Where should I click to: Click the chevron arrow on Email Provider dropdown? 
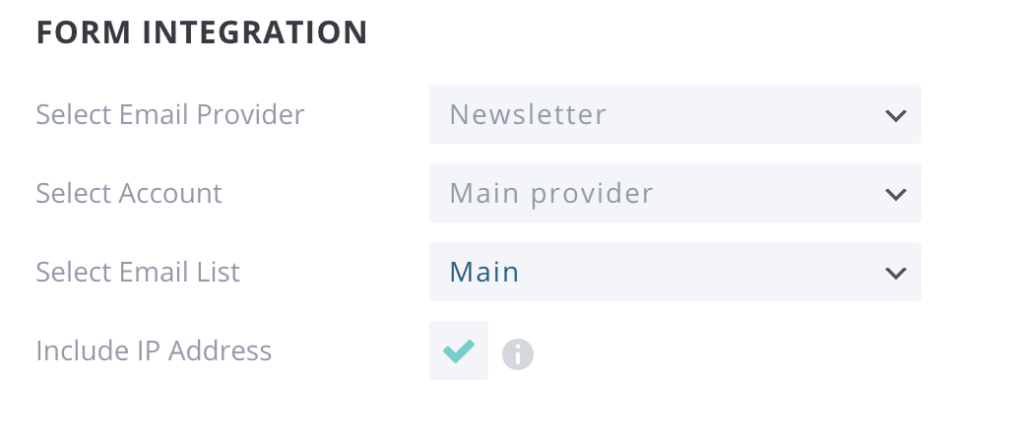click(895, 115)
